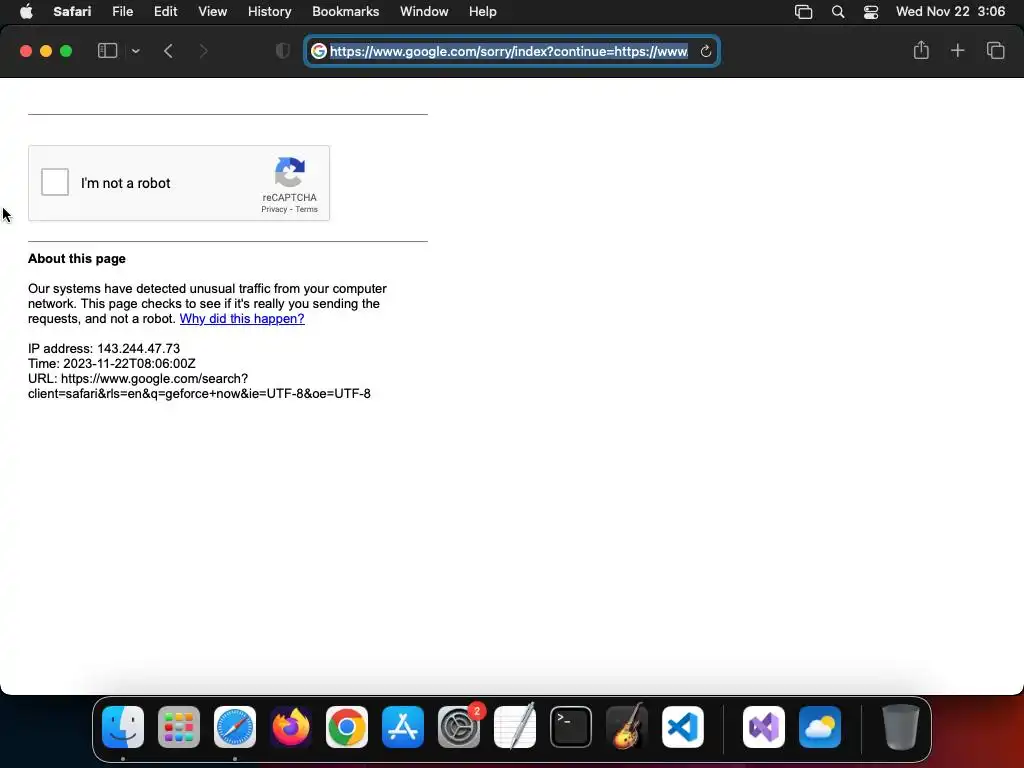Click the Google favicon in address bar

pyautogui.click(x=319, y=51)
